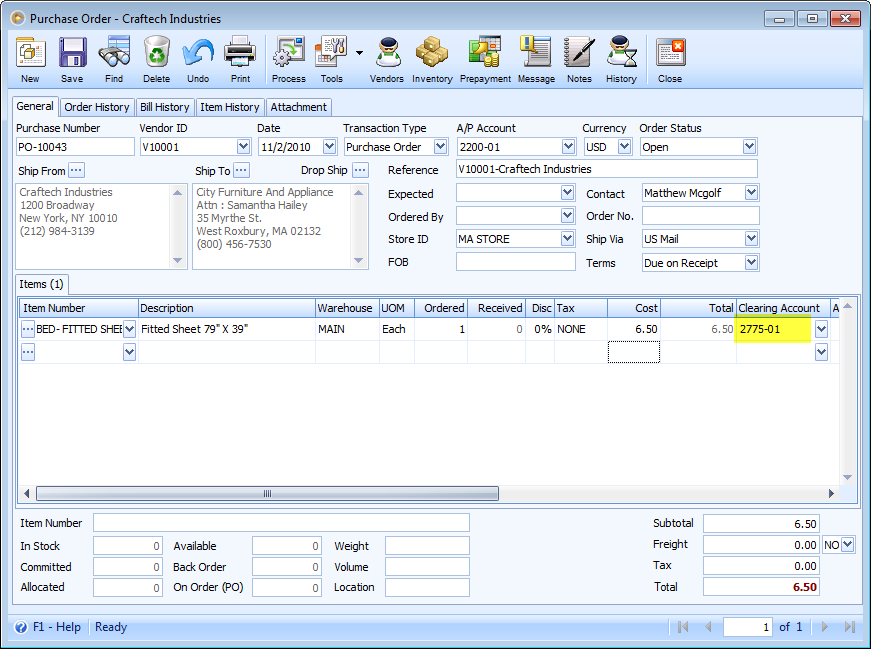
Task: Open the Date picker dropdown
Action: [329, 147]
